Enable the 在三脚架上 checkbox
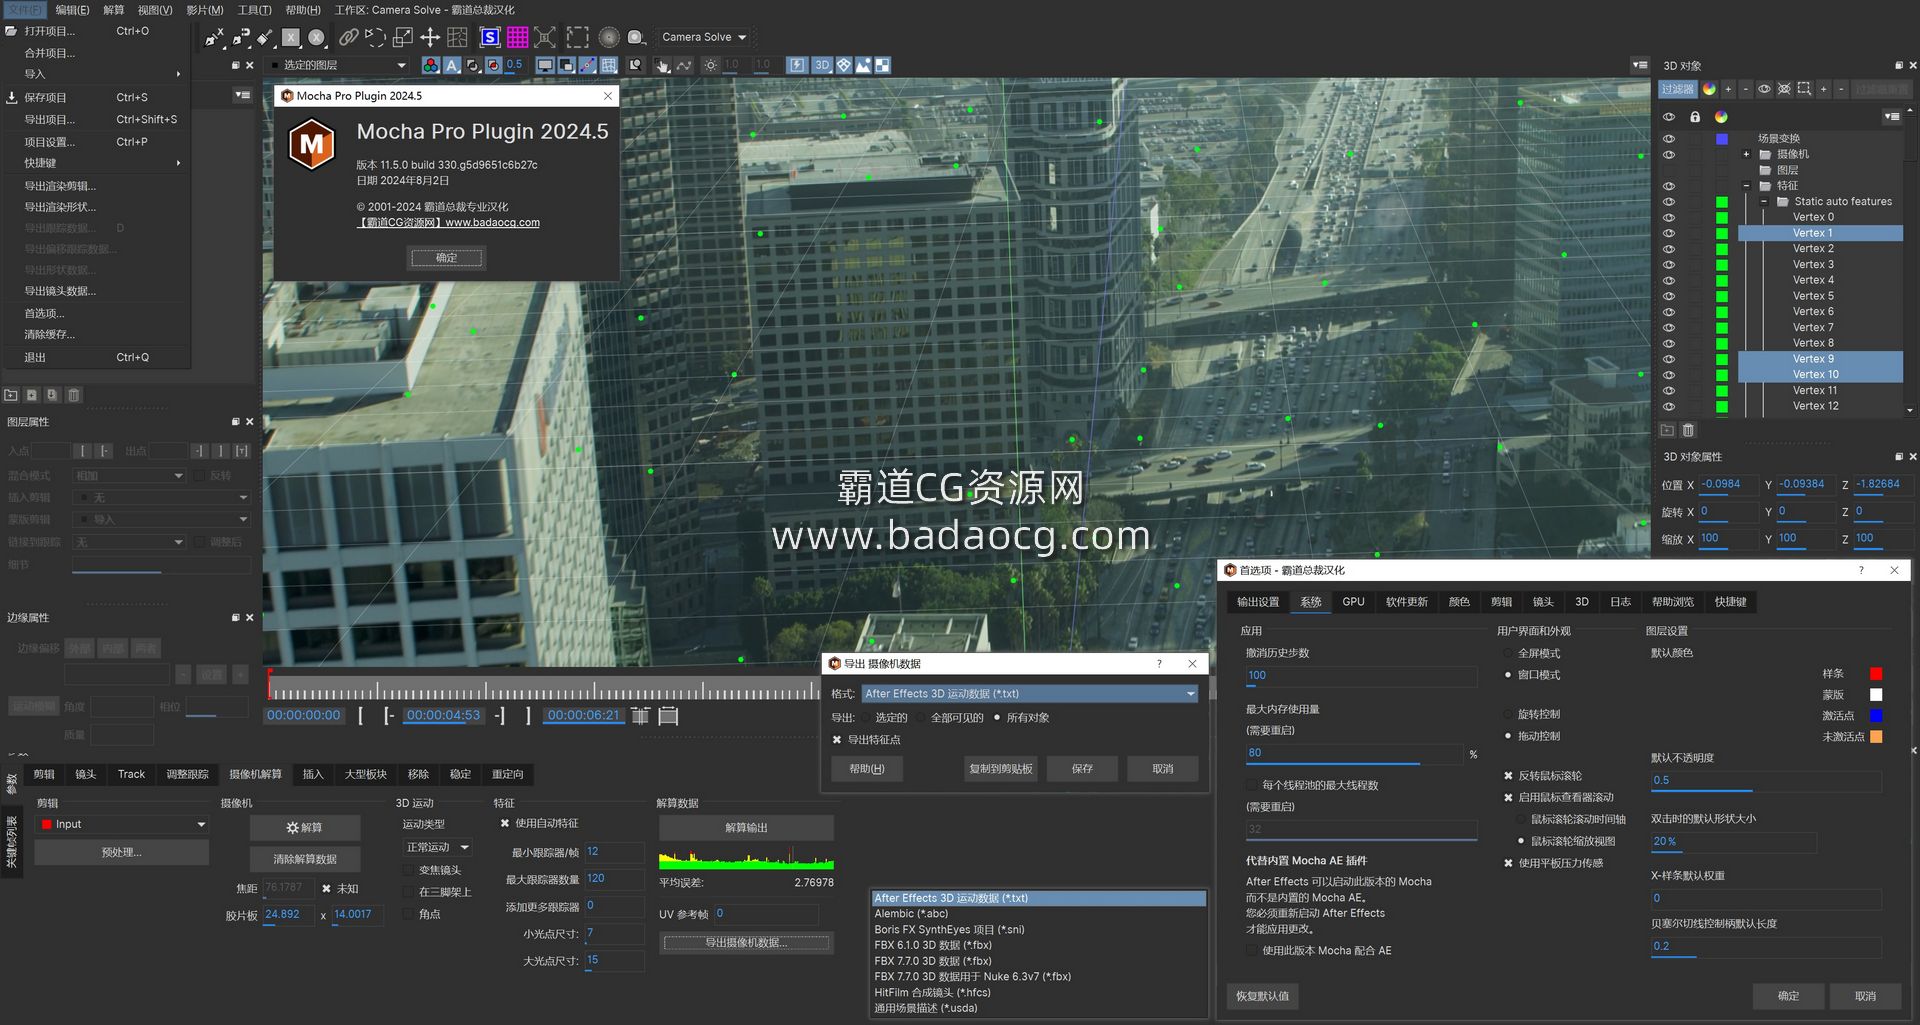The height and width of the screenshot is (1025, 1920). [x=408, y=892]
